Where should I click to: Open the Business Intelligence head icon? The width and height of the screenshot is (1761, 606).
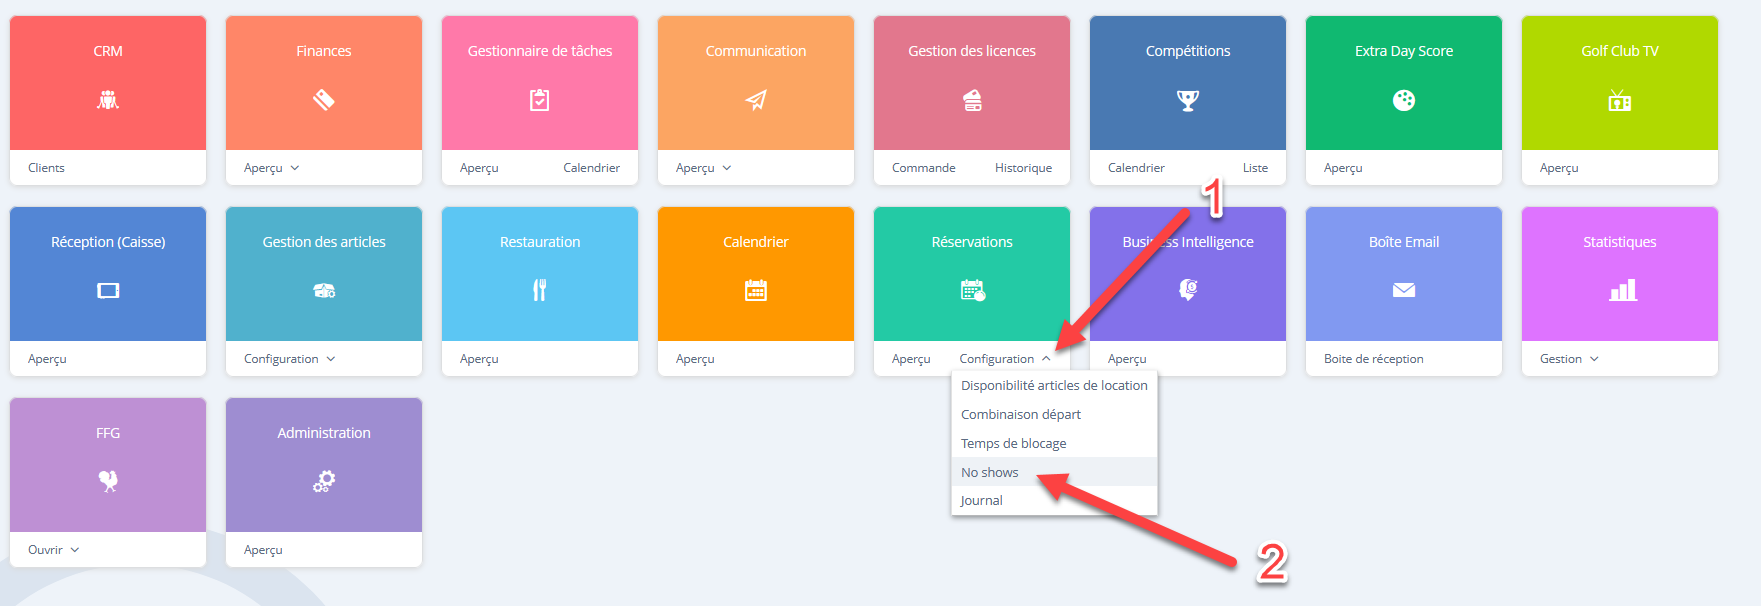click(1188, 290)
